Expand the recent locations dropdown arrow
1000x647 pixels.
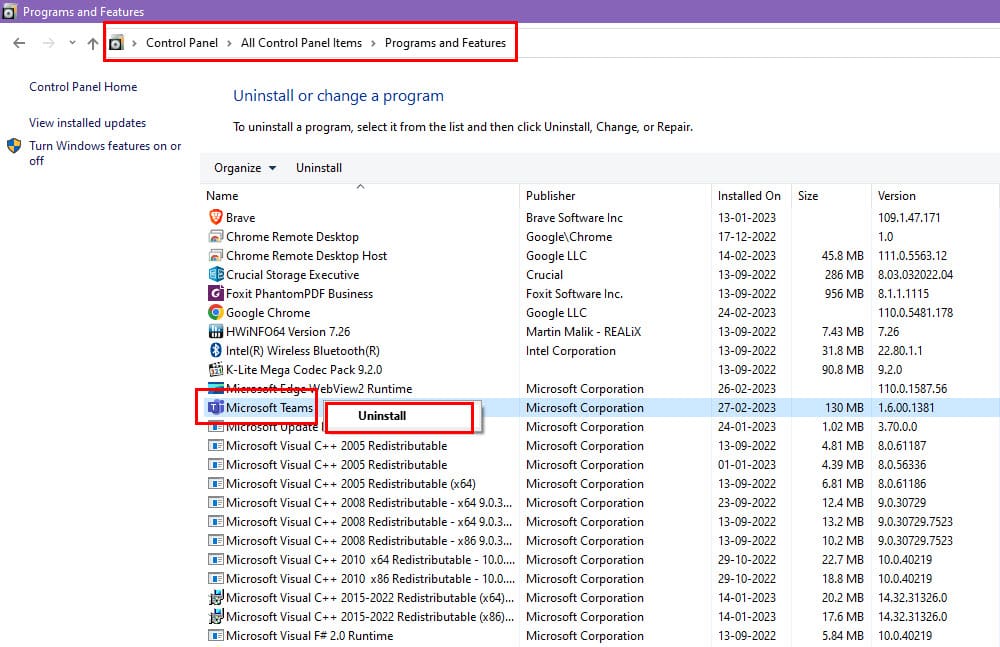72,44
